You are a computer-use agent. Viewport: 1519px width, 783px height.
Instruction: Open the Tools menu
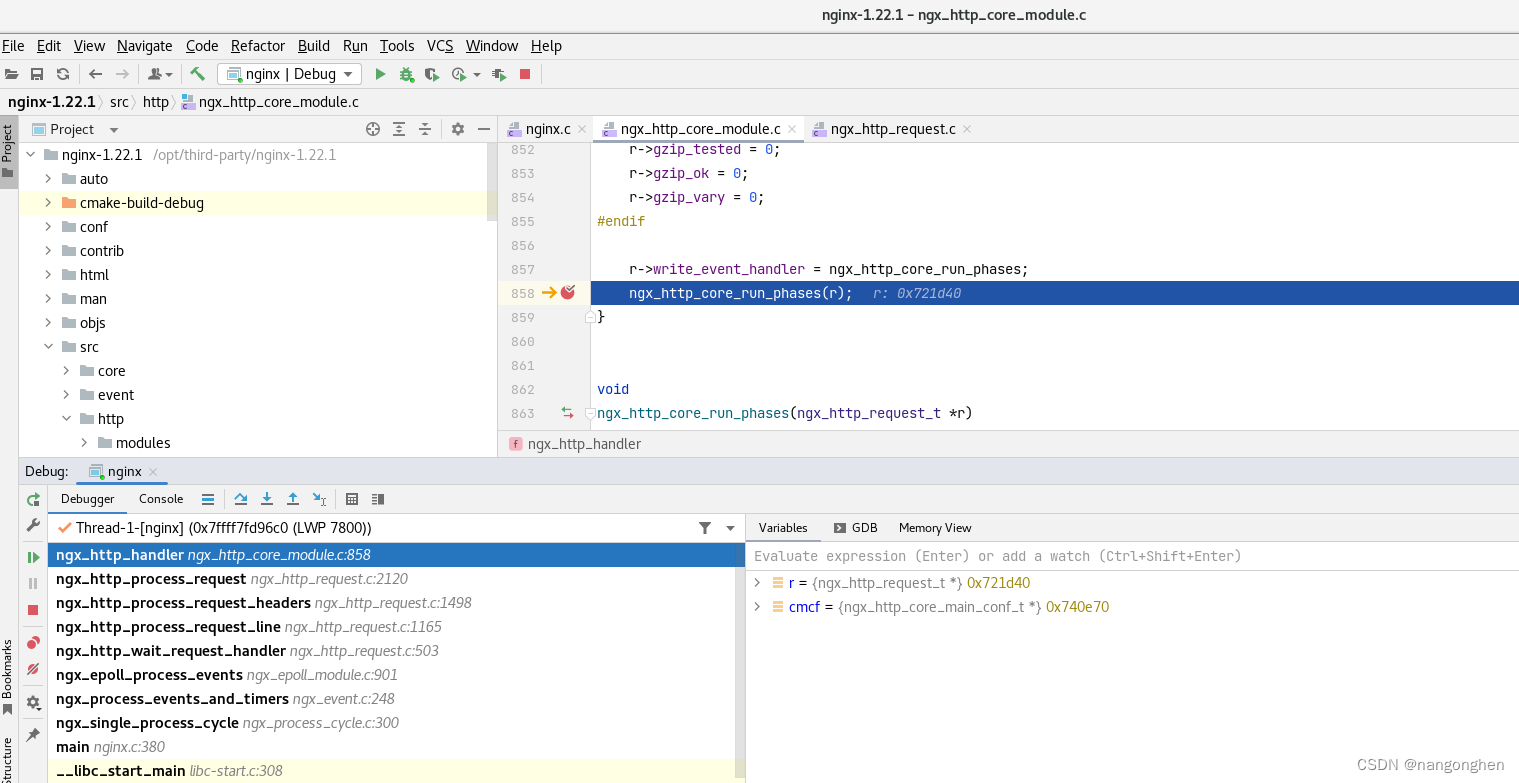point(397,46)
